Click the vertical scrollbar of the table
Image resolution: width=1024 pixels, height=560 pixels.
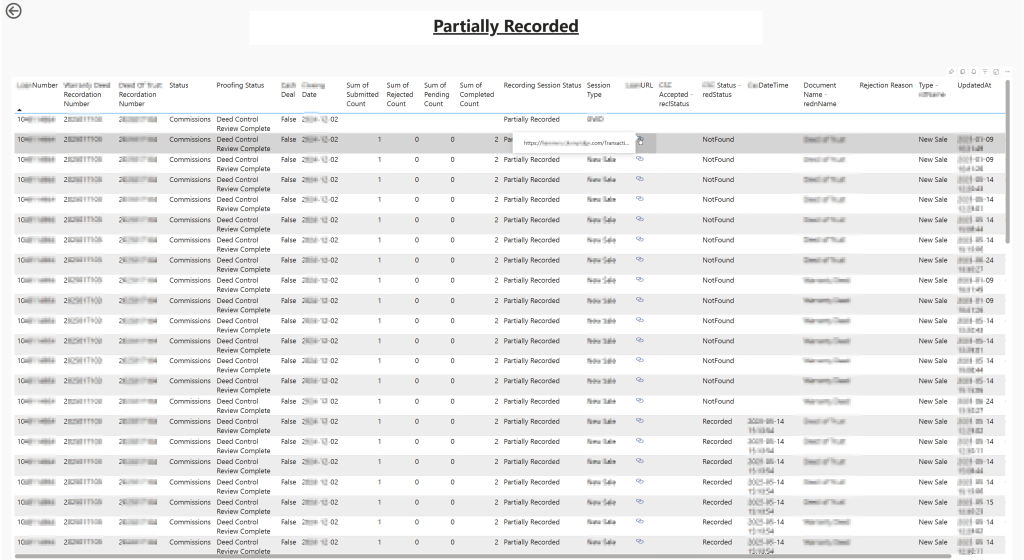(1008, 162)
